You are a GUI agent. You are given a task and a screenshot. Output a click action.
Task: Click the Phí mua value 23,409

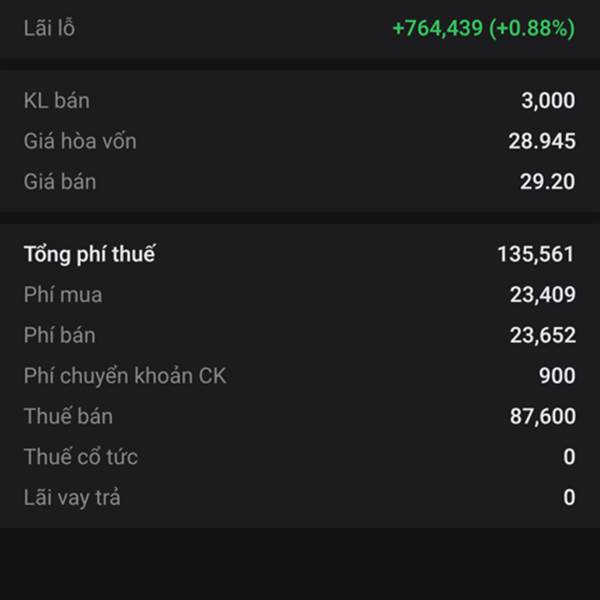542,295
